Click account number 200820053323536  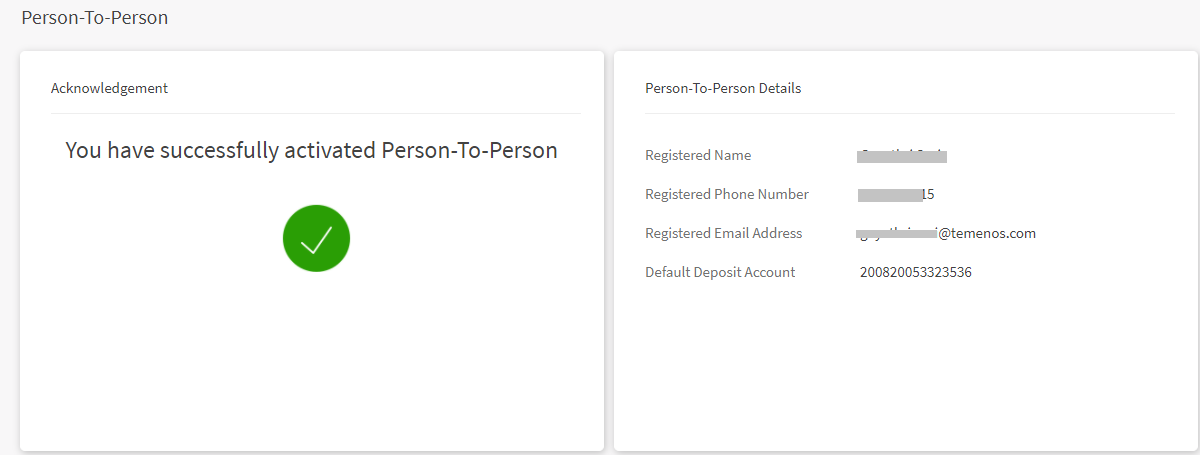(915, 272)
